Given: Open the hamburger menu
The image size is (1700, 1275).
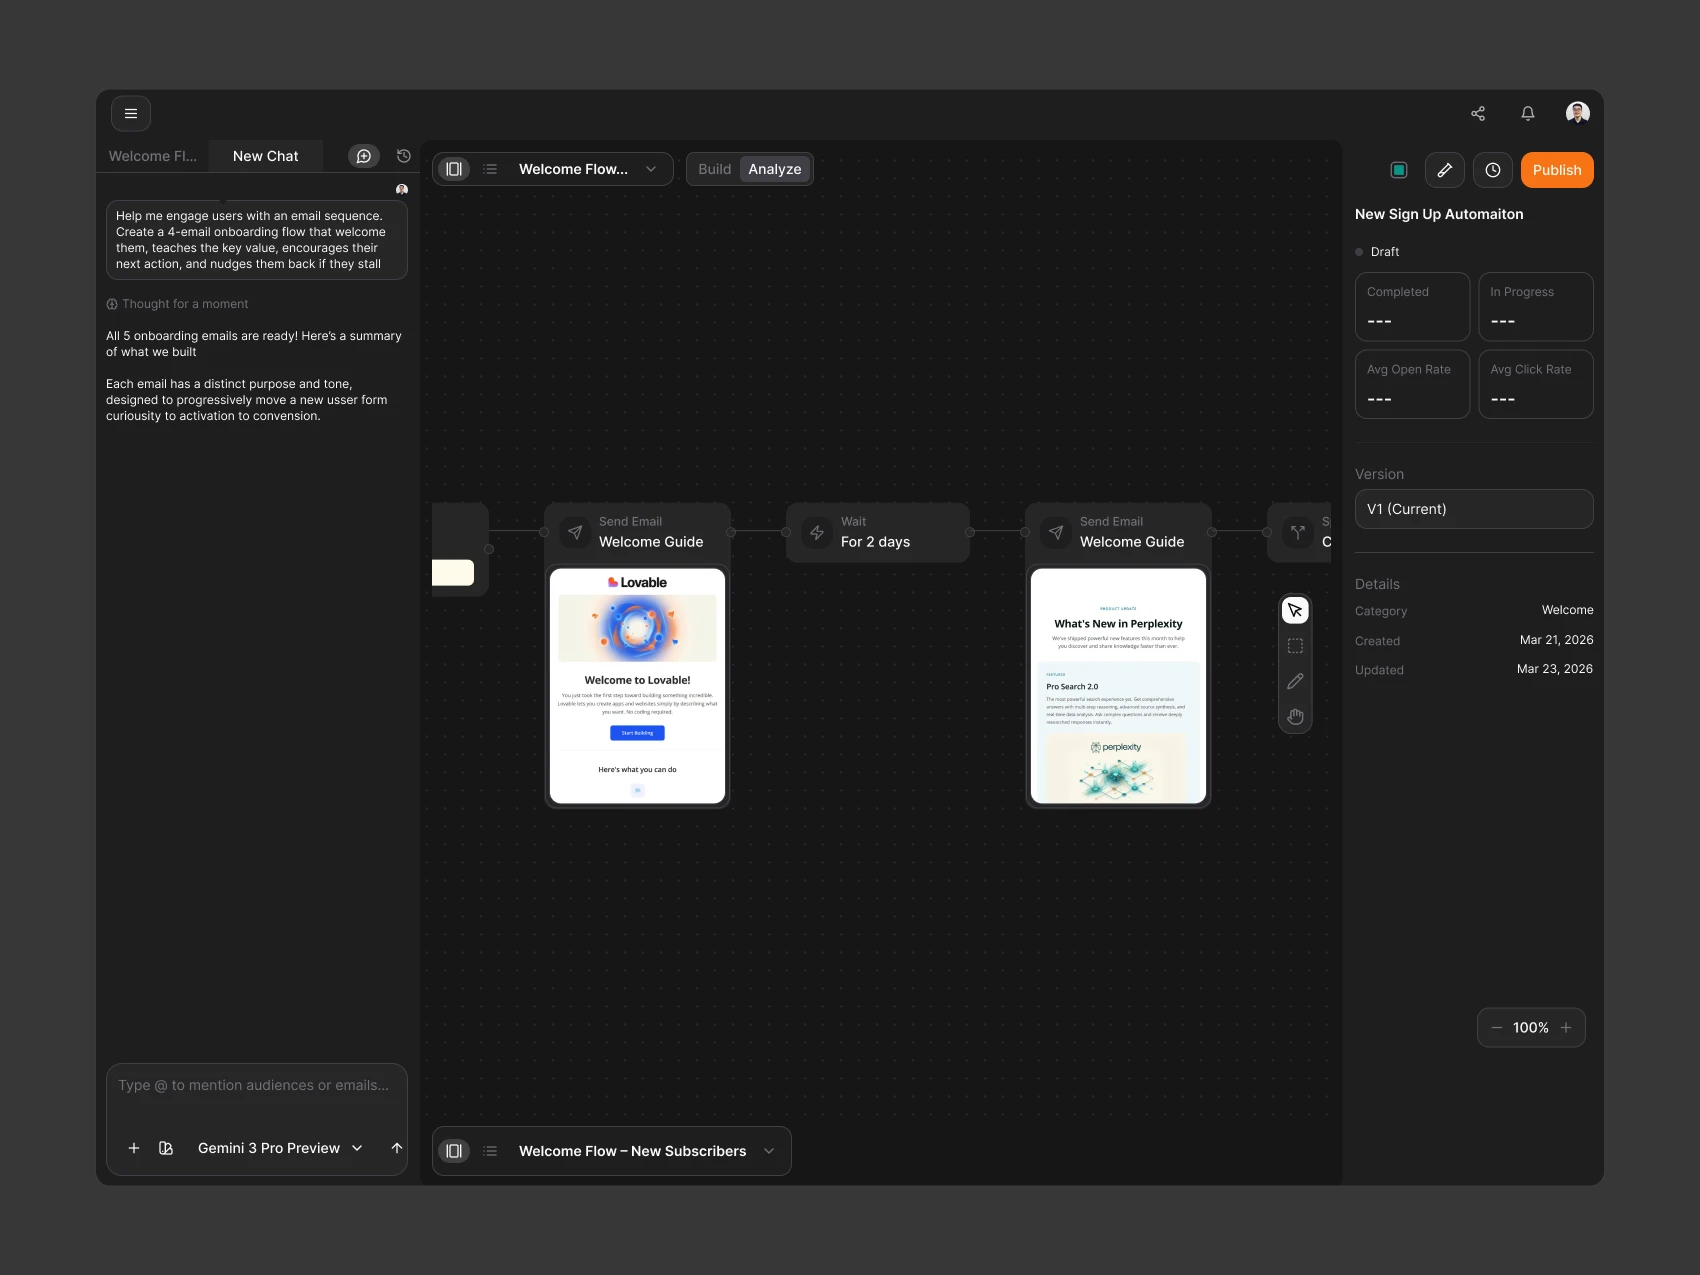Looking at the screenshot, I should click(131, 114).
